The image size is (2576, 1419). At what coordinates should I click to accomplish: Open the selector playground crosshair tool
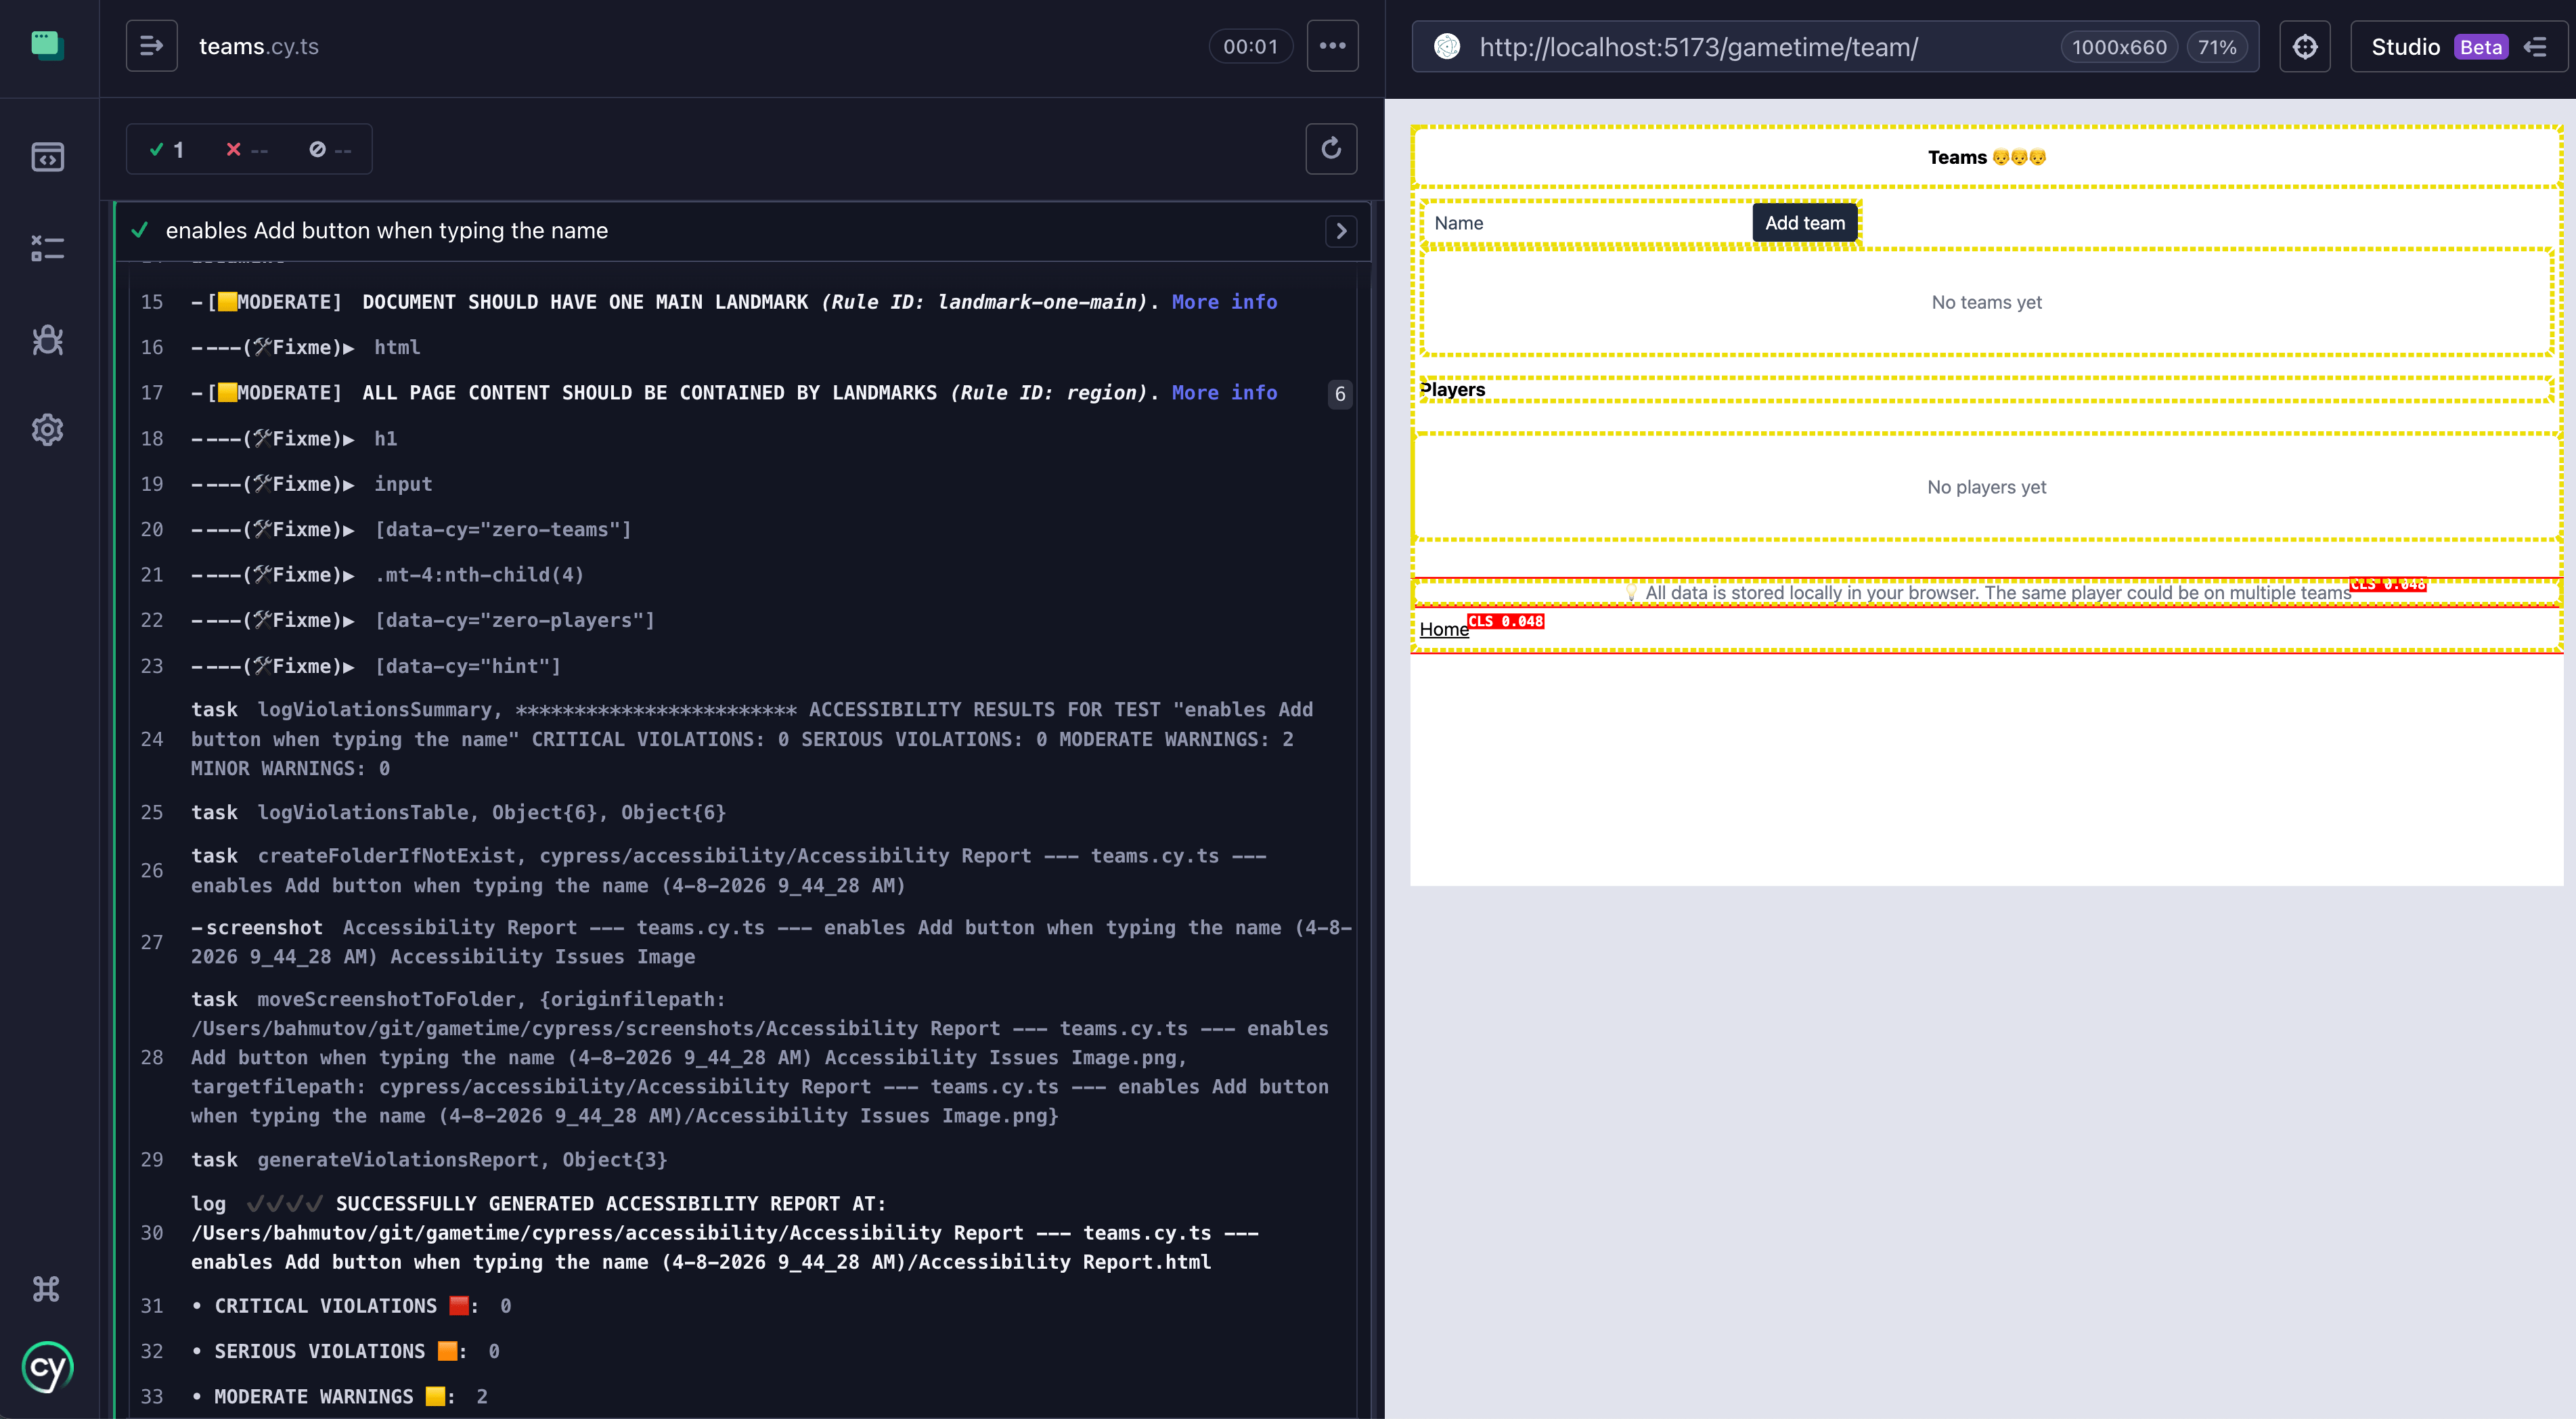click(x=2304, y=46)
